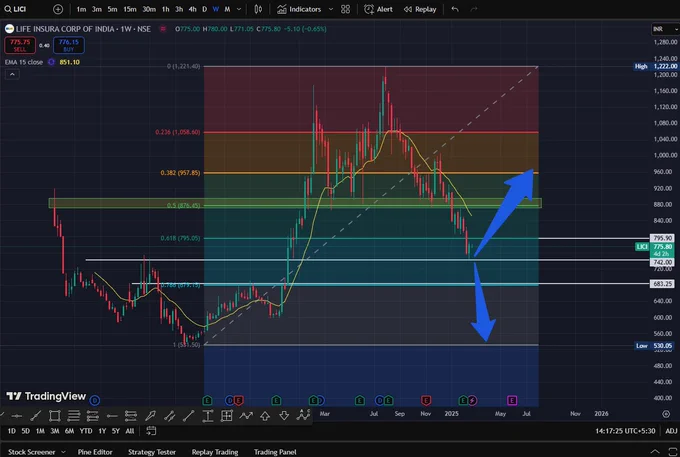Click the 0.382 (957.85) Fibonacci label

(180, 173)
